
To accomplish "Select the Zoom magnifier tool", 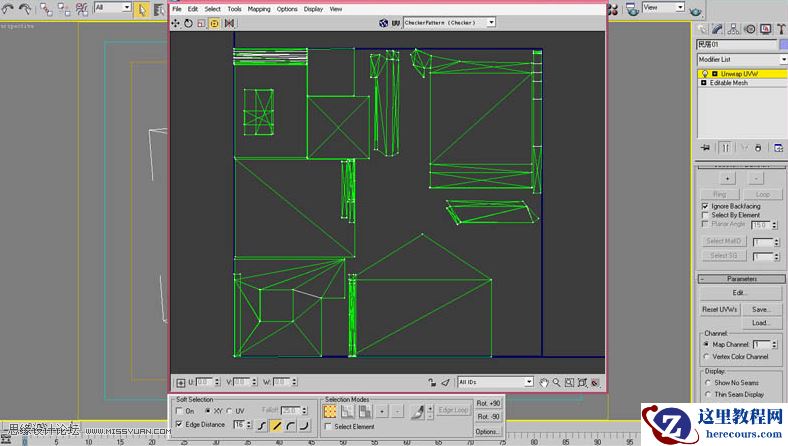I will coord(556,383).
